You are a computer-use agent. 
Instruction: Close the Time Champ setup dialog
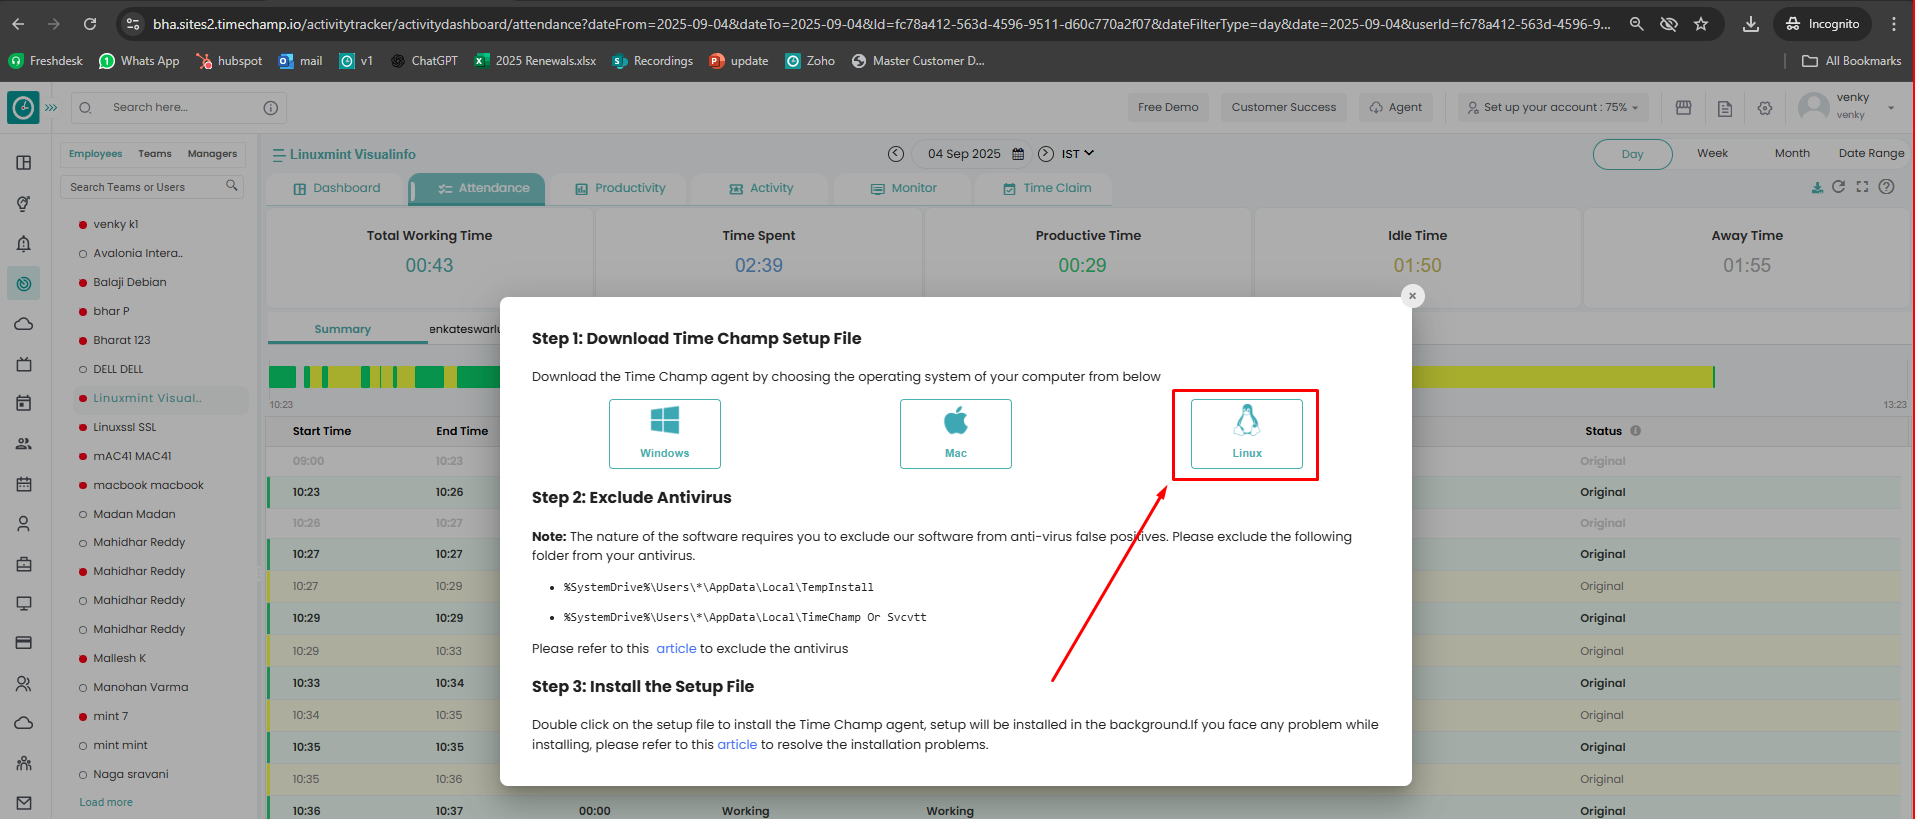1412,296
